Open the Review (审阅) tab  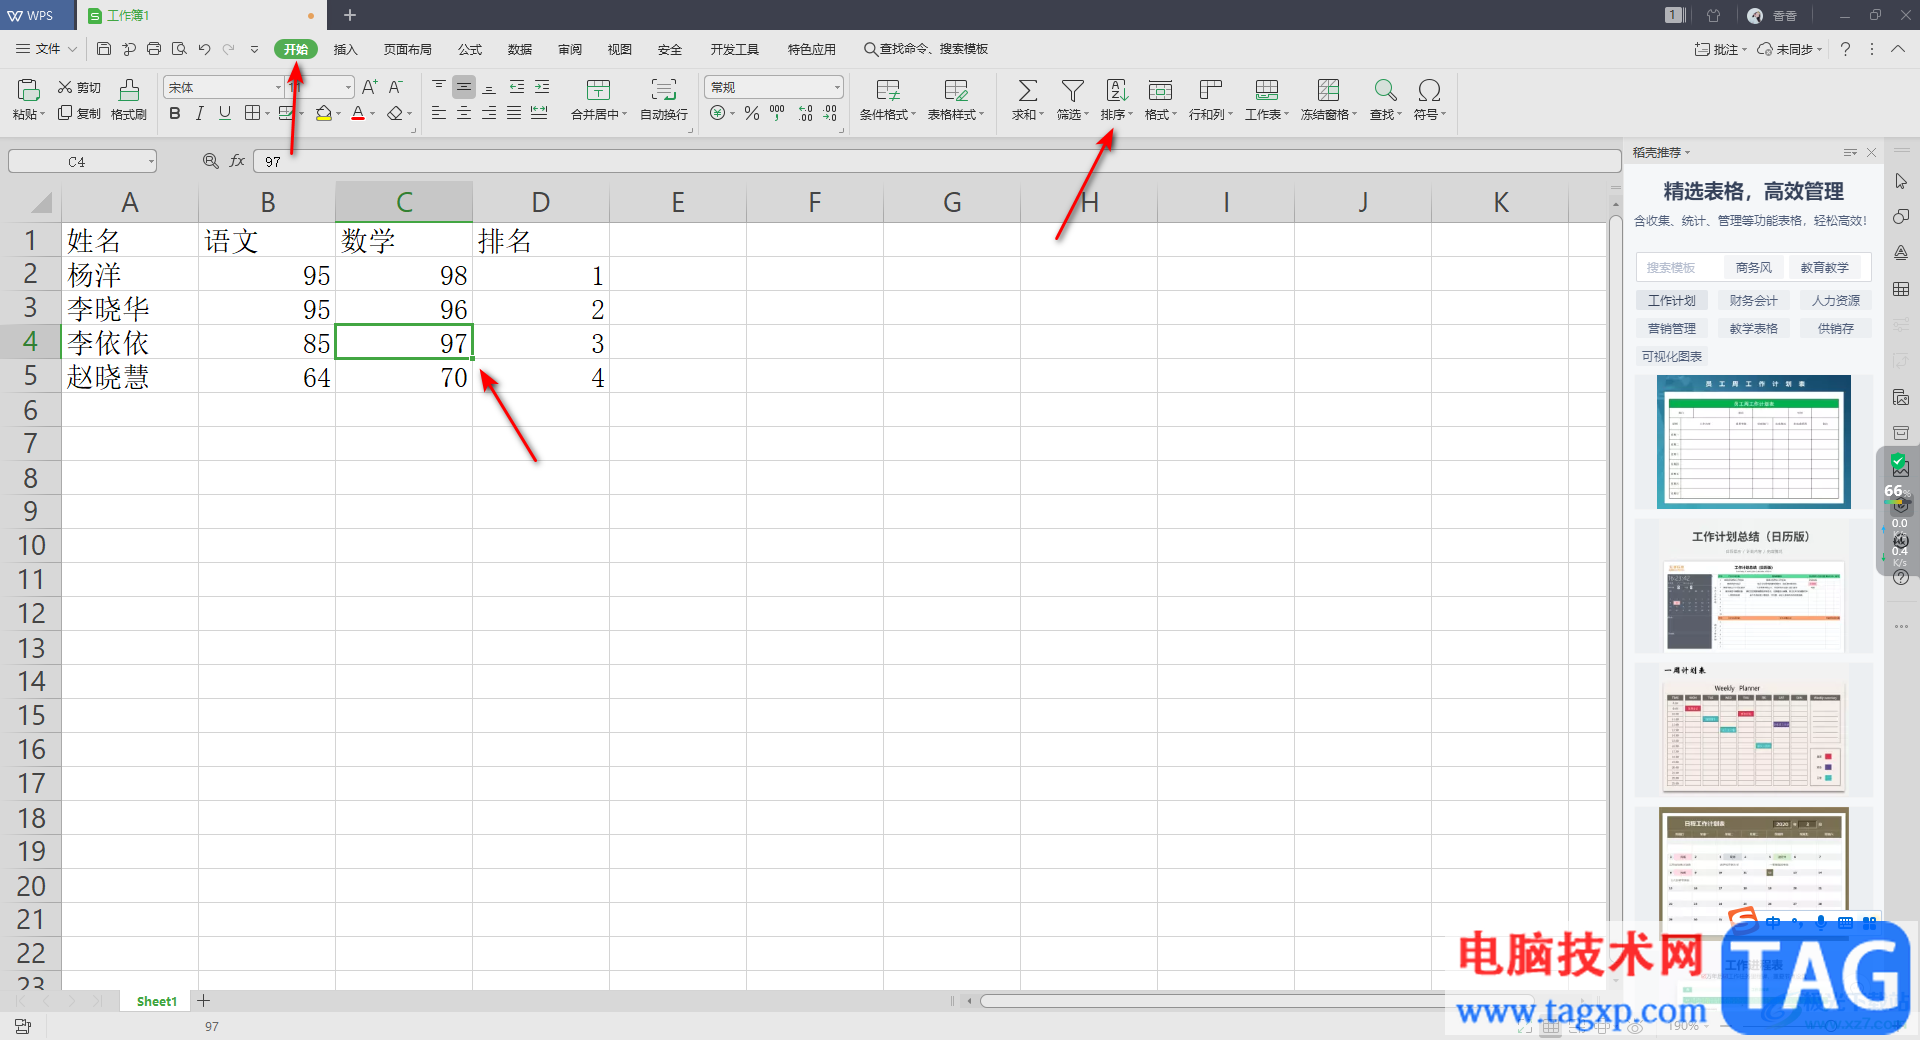click(570, 49)
